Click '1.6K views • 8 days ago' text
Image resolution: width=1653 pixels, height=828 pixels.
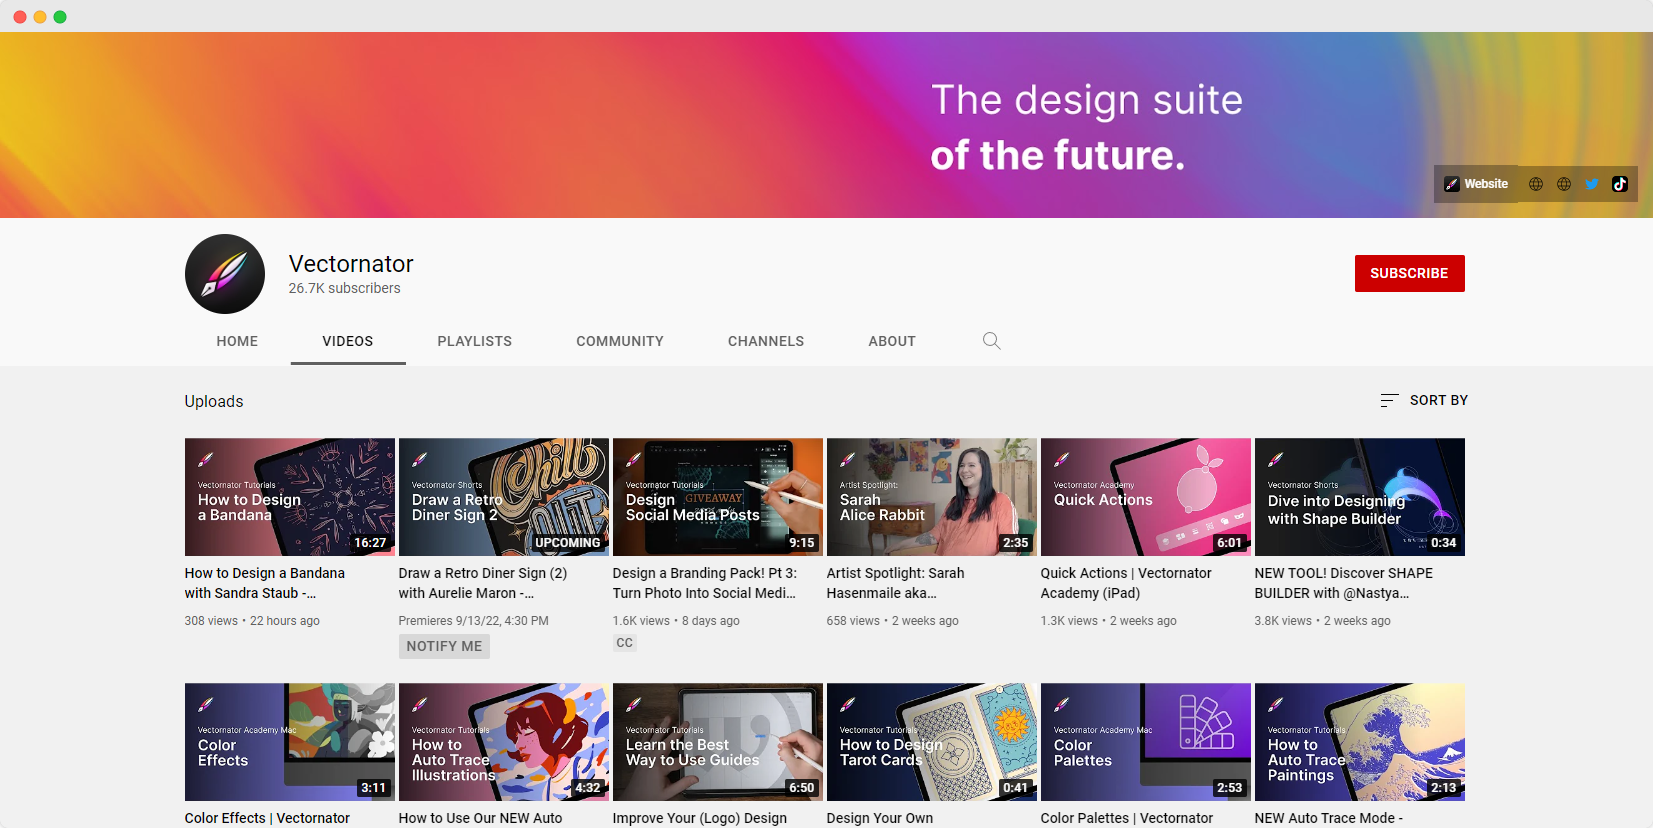(x=676, y=621)
